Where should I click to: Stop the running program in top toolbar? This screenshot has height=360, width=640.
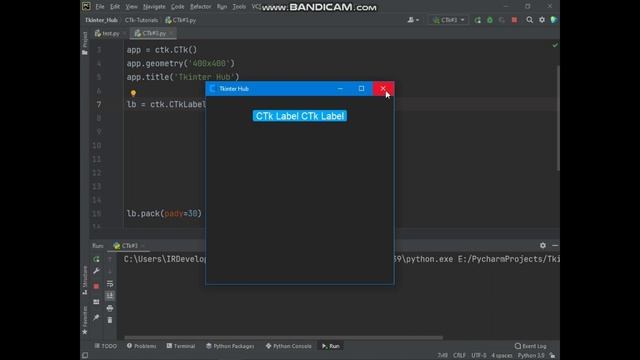tap(514, 20)
